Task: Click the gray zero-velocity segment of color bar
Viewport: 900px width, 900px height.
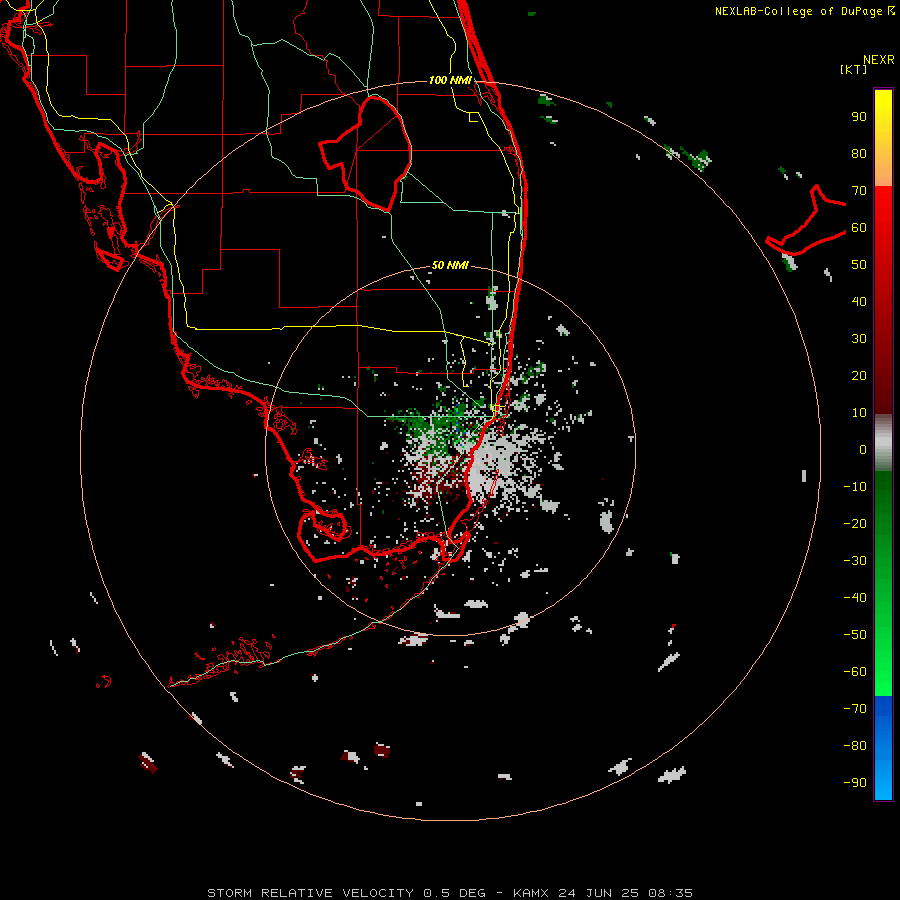Action: click(x=883, y=442)
